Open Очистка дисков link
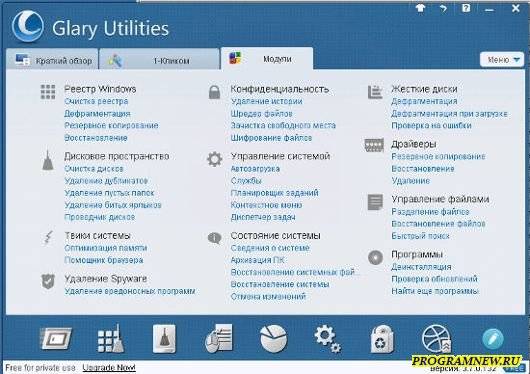This screenshot has width=530, height=374. [x=94, y=169]
